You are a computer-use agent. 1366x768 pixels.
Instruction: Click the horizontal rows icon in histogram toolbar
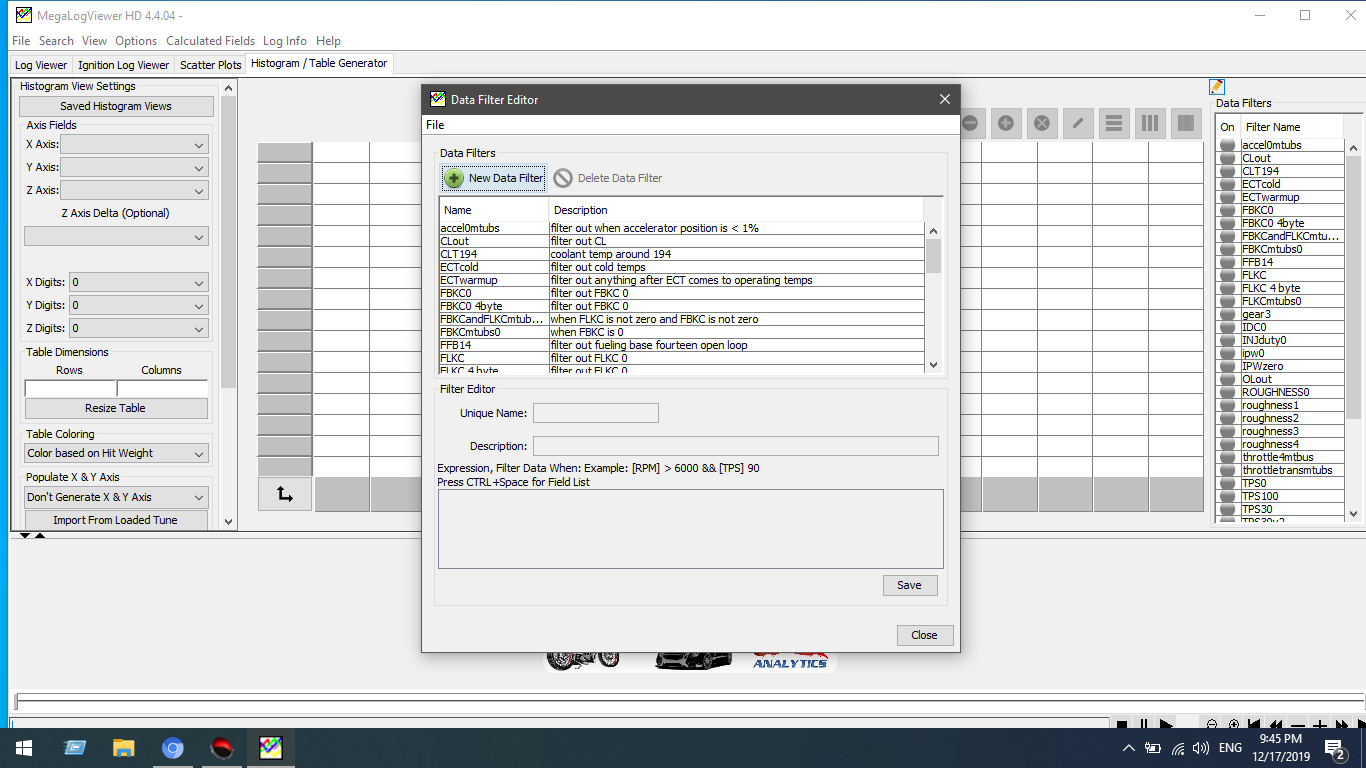1113,123
